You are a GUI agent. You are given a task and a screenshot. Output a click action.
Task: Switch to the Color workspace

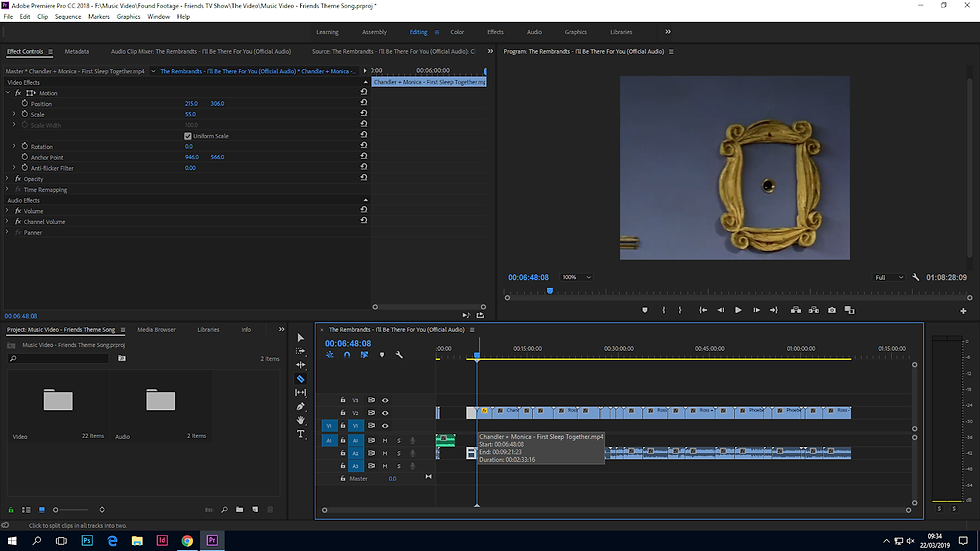(458, 32)
